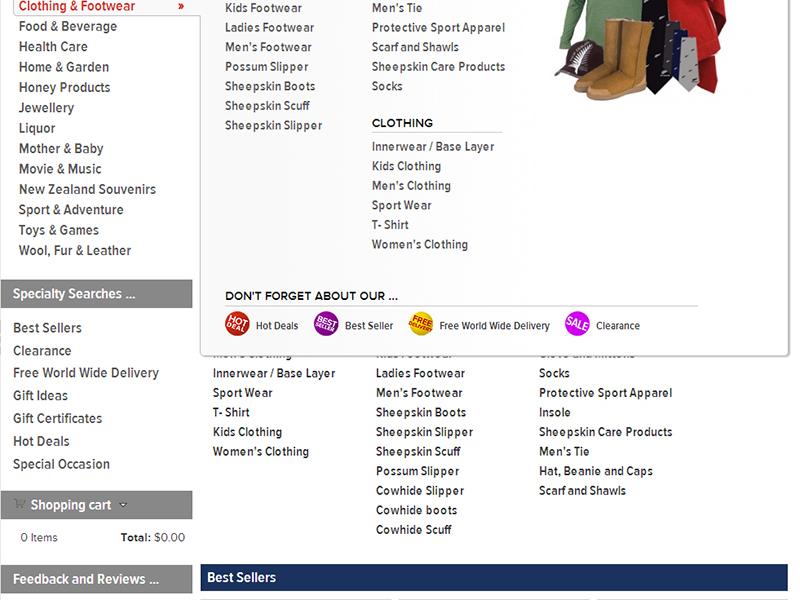
Task: Click the purple Best Seller badge icon
Action: 326,324
